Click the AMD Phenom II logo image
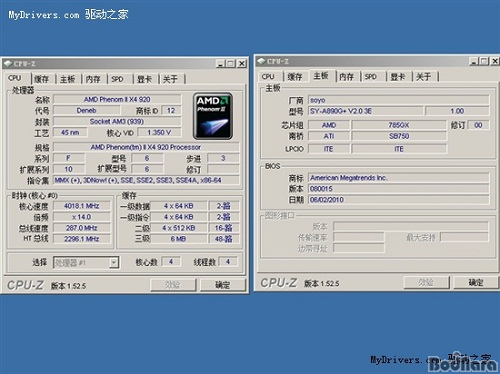Image resolution: width=500 pixels, height=374 pixels. (213, 116)
